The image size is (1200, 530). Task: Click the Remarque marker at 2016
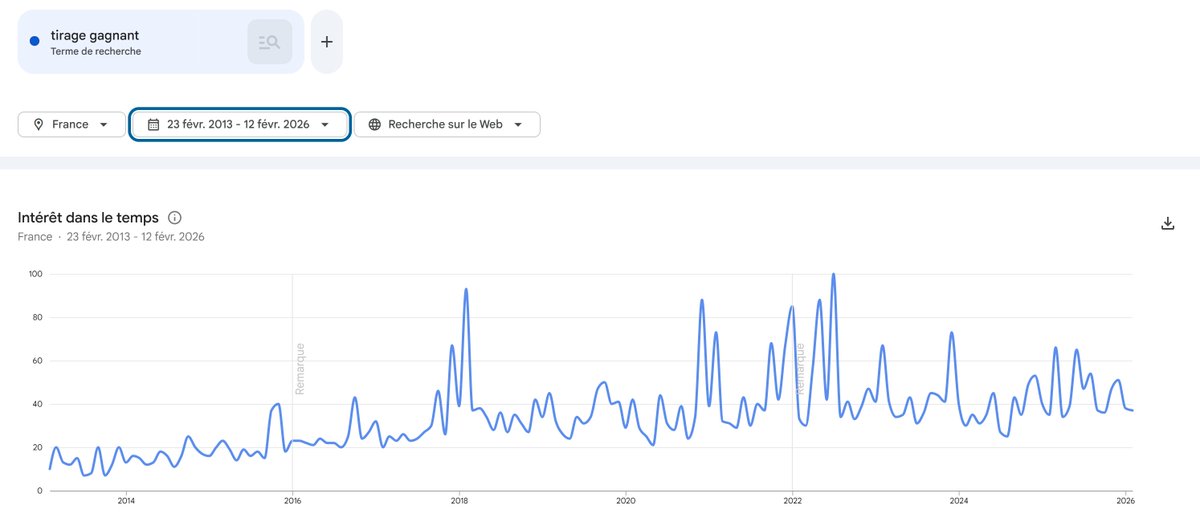point(299,369)
